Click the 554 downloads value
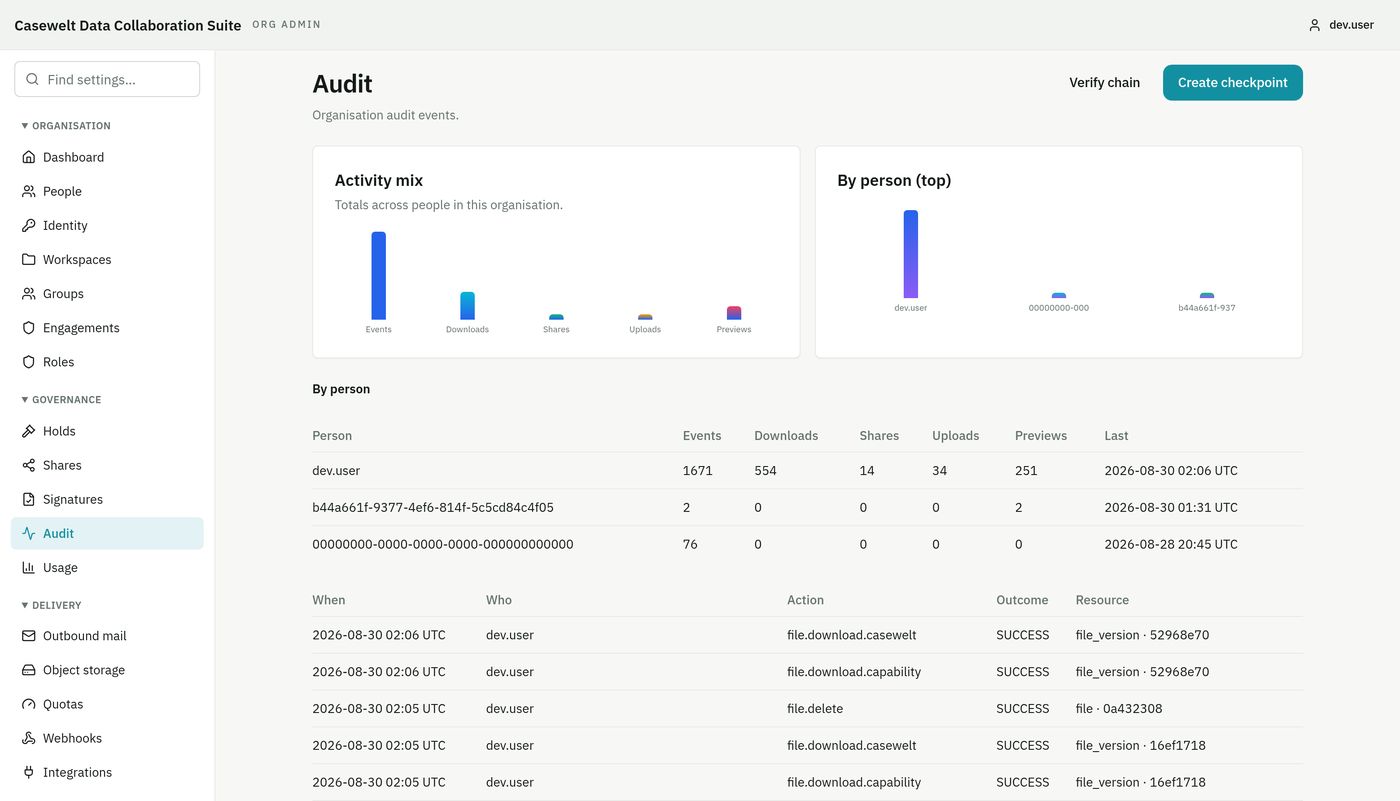 [766, 470]
